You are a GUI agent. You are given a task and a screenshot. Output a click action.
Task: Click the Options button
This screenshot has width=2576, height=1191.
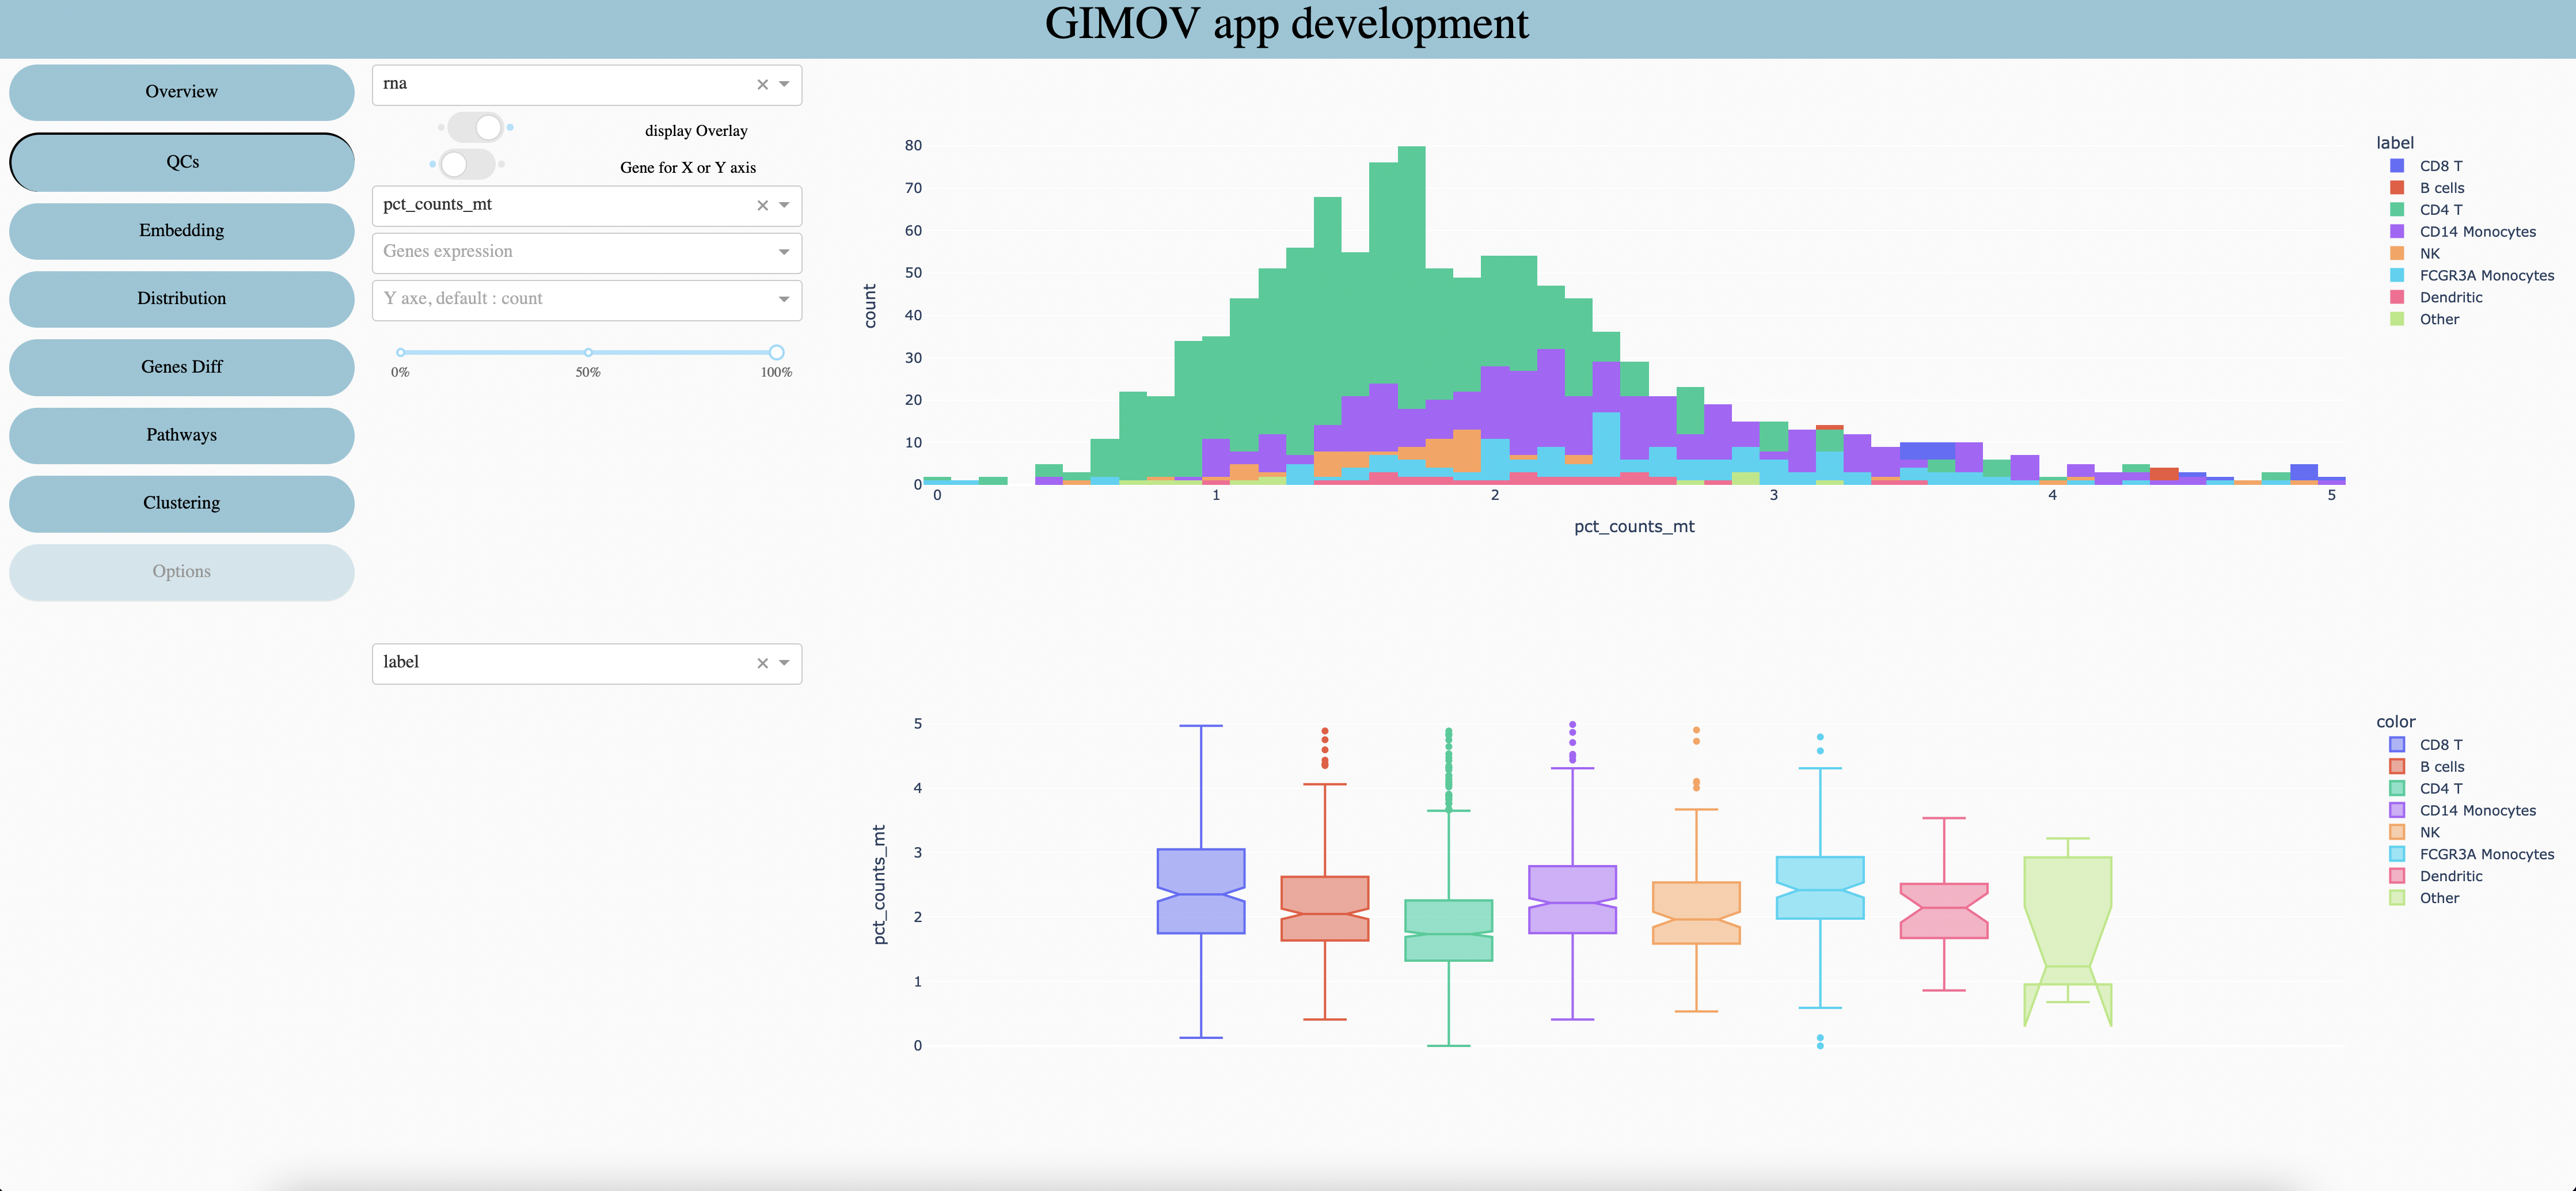pos(181,572)
